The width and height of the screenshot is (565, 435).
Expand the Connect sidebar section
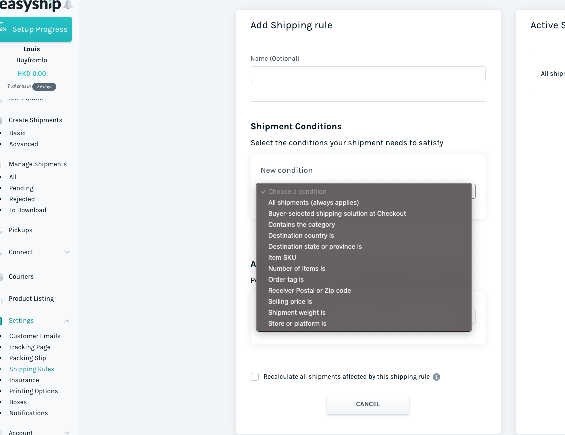point(67,252)
